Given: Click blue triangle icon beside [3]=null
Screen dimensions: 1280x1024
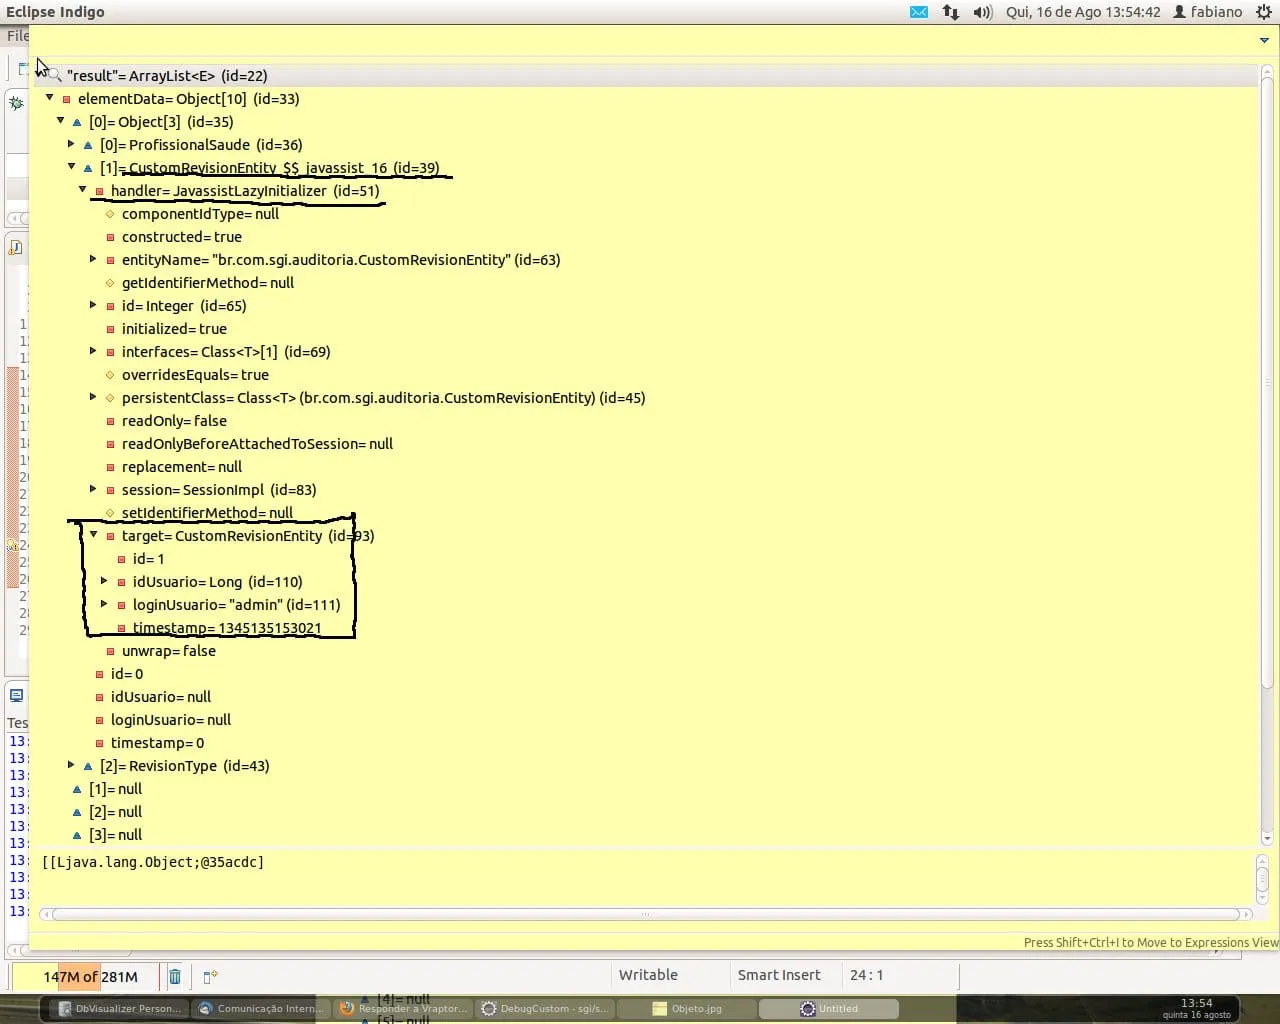Looking at the screenshot, I should (77, 835).
